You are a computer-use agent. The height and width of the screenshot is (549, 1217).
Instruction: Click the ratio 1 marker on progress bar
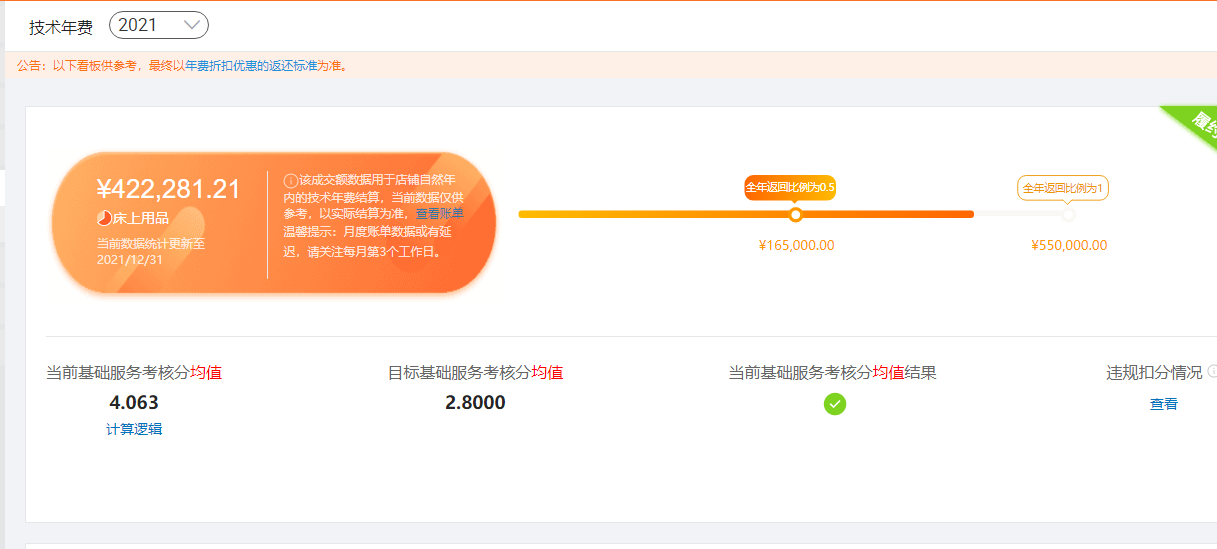click(1068, 214)
